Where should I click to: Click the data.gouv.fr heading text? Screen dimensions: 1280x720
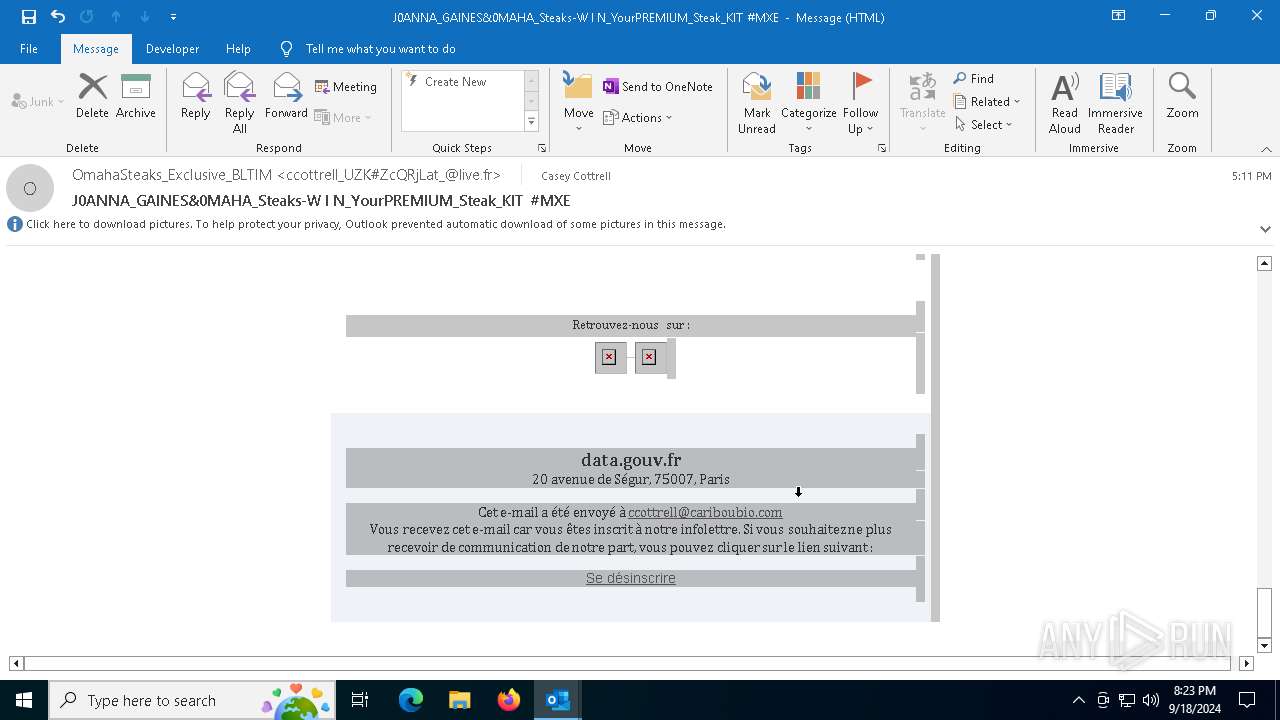(631, 460)
